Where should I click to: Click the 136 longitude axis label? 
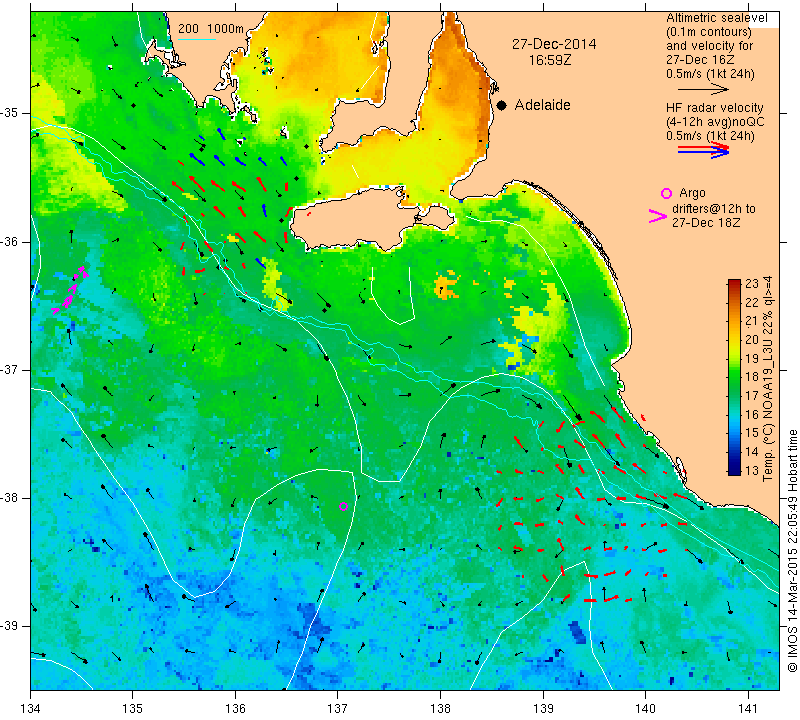point(235,708)
